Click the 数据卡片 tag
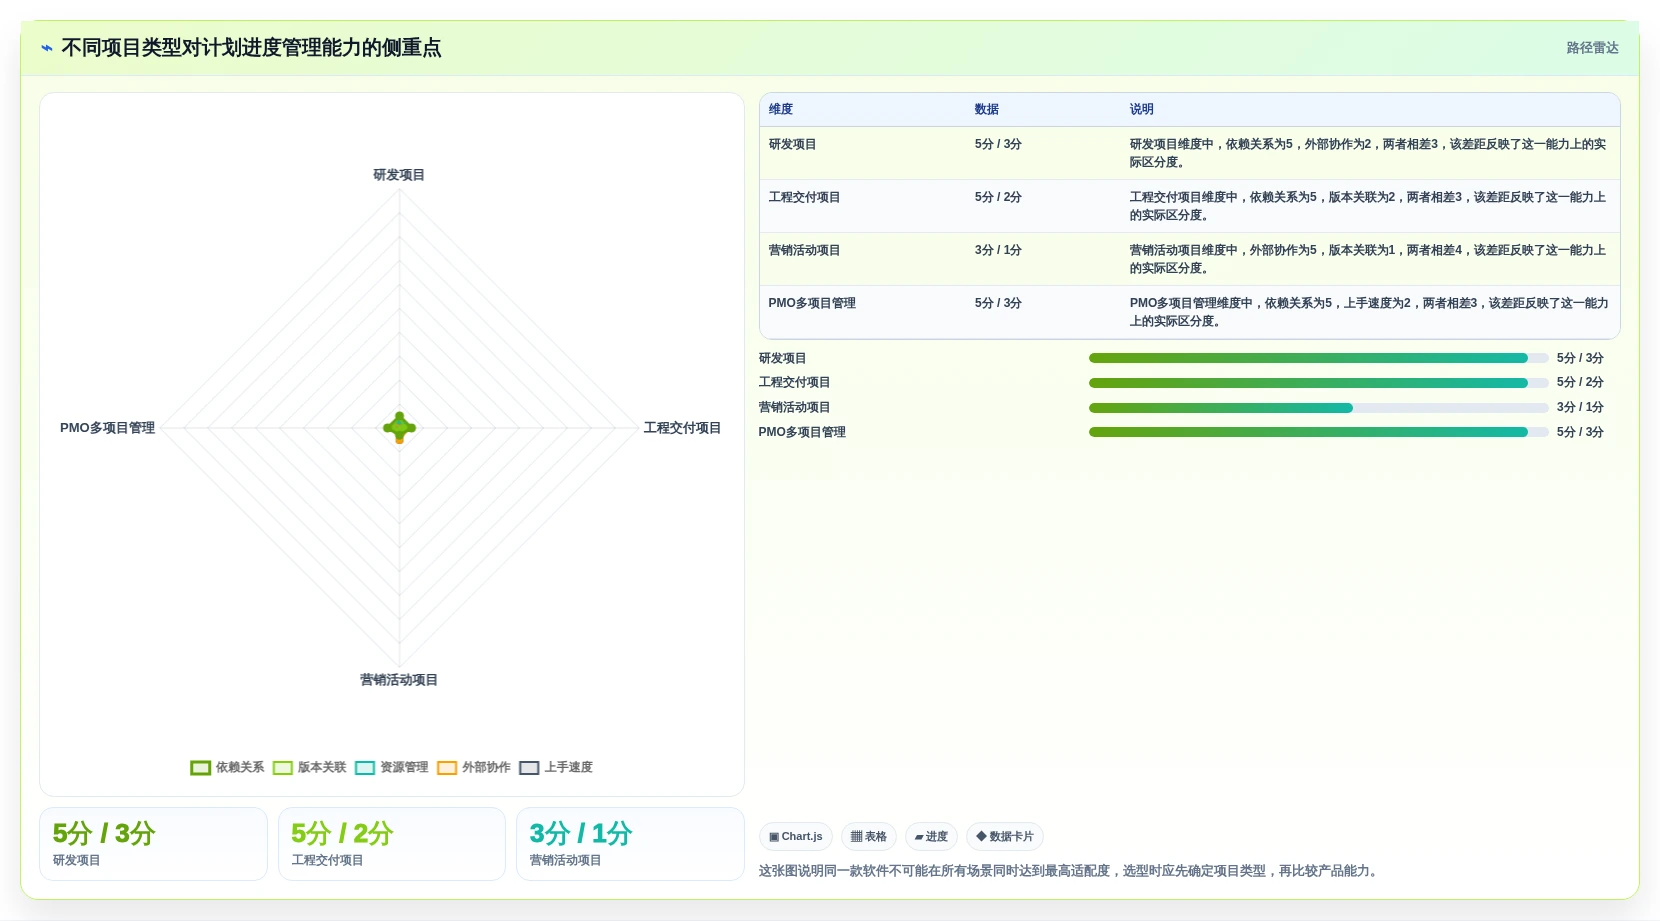This screenshot has height=921, width=1660. tap(1005, 836)
